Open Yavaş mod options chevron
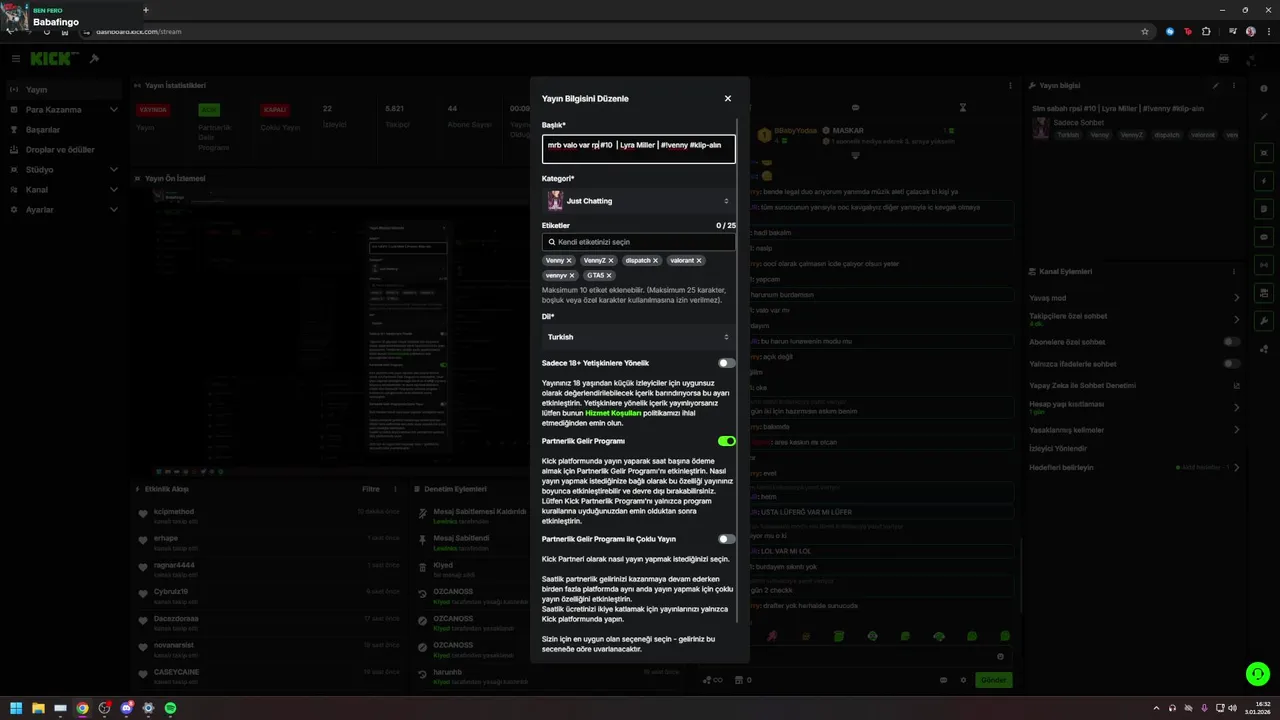 pos(1236,298)
